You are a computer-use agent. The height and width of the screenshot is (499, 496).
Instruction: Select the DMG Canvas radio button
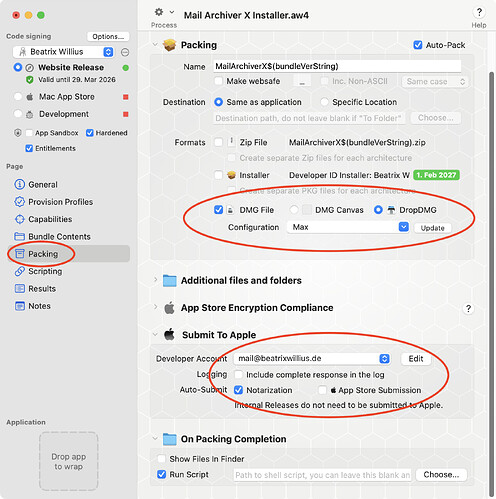(294, 210)
